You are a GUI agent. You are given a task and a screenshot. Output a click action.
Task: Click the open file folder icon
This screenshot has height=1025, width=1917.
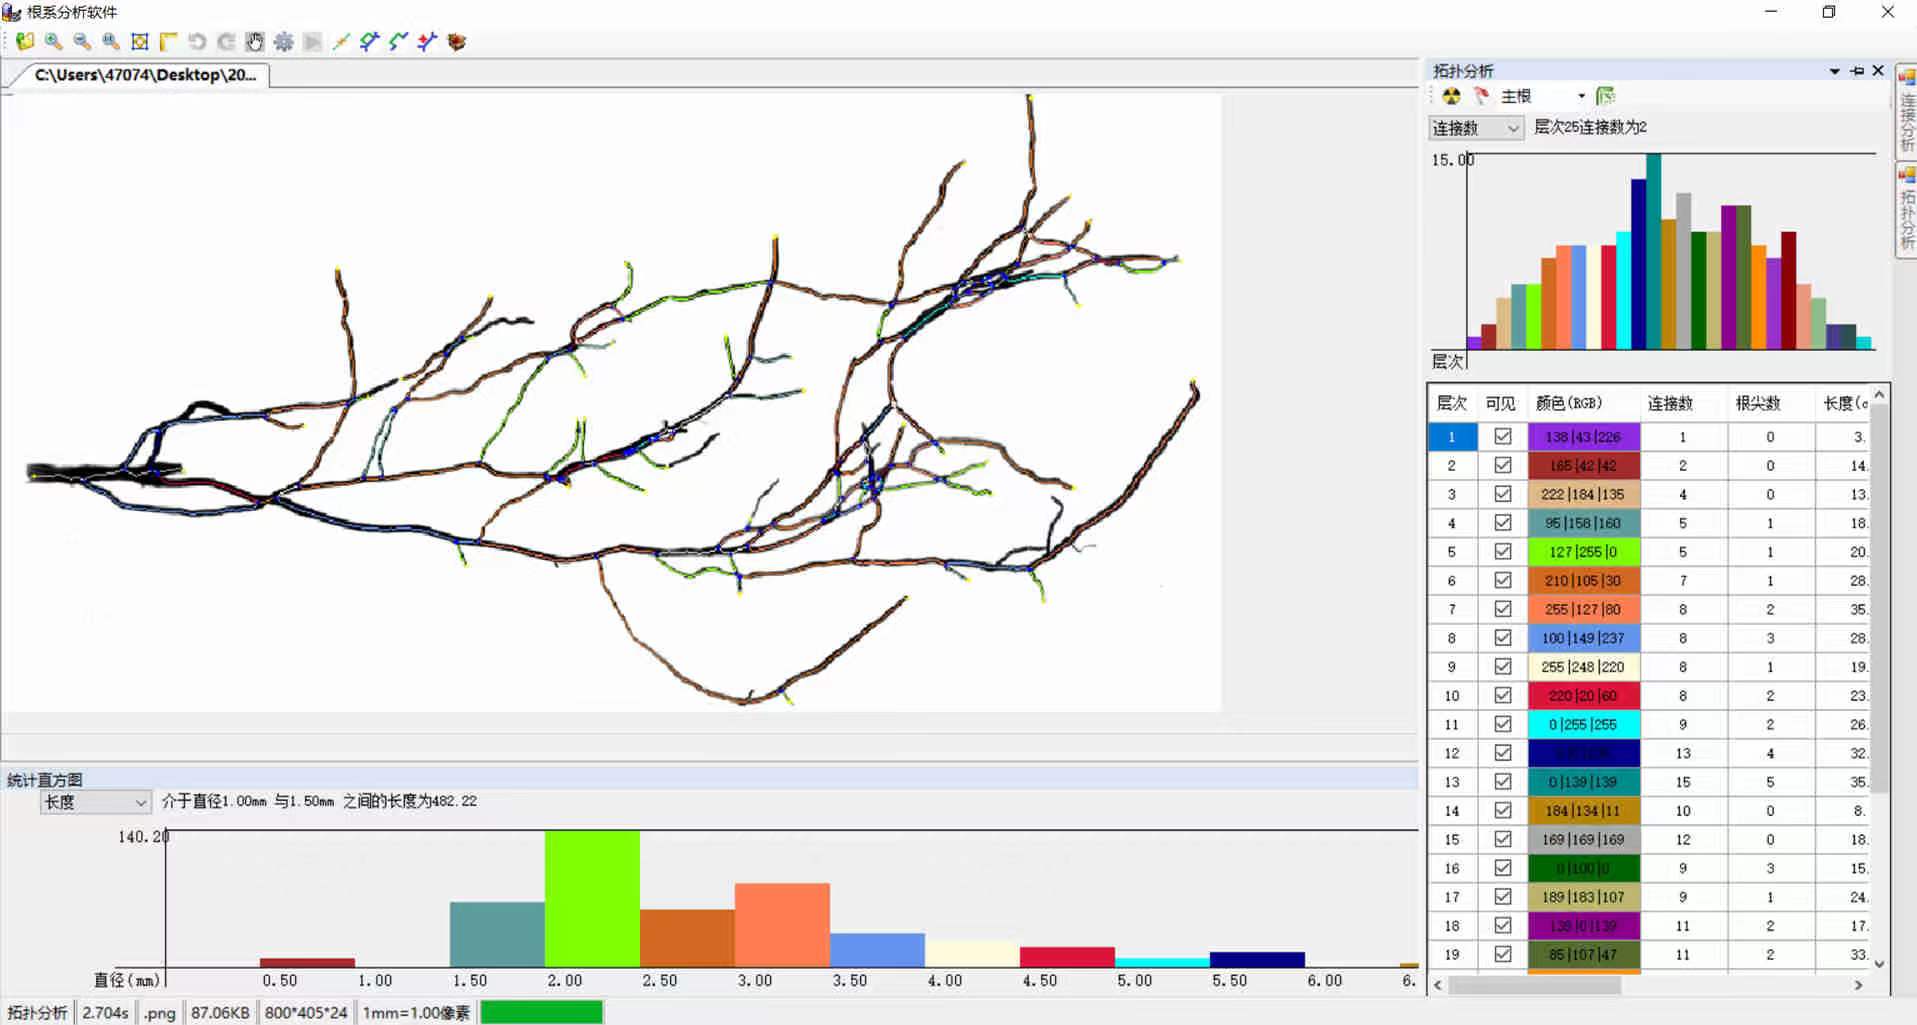click(x=25, y=41)
